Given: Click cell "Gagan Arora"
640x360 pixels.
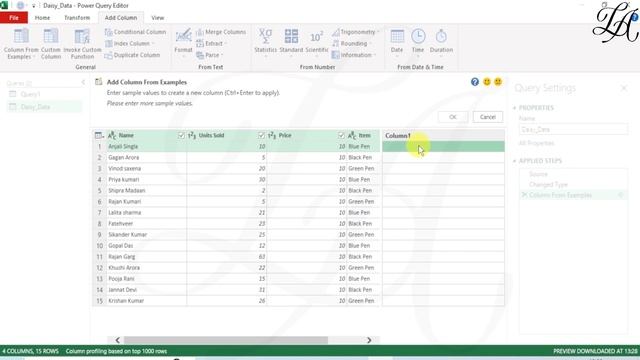Looking at the screenshot, I should pos(147,158).
